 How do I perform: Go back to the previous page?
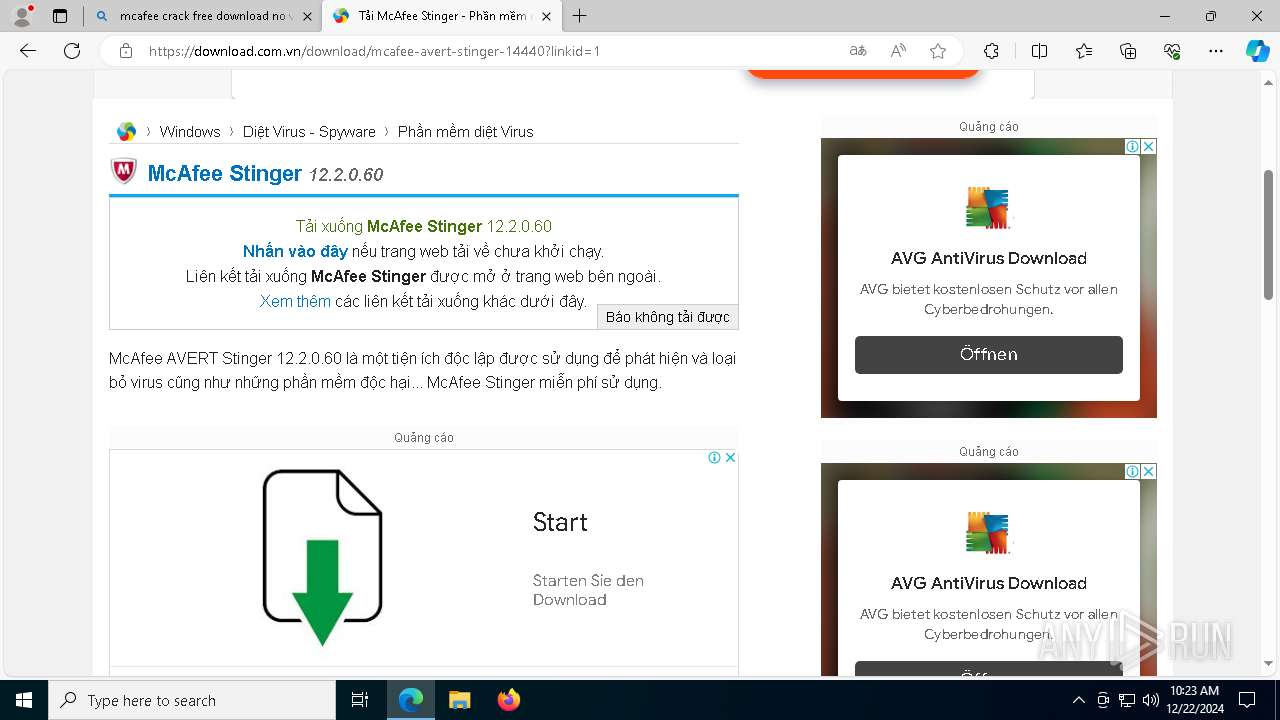pos(28,51)
